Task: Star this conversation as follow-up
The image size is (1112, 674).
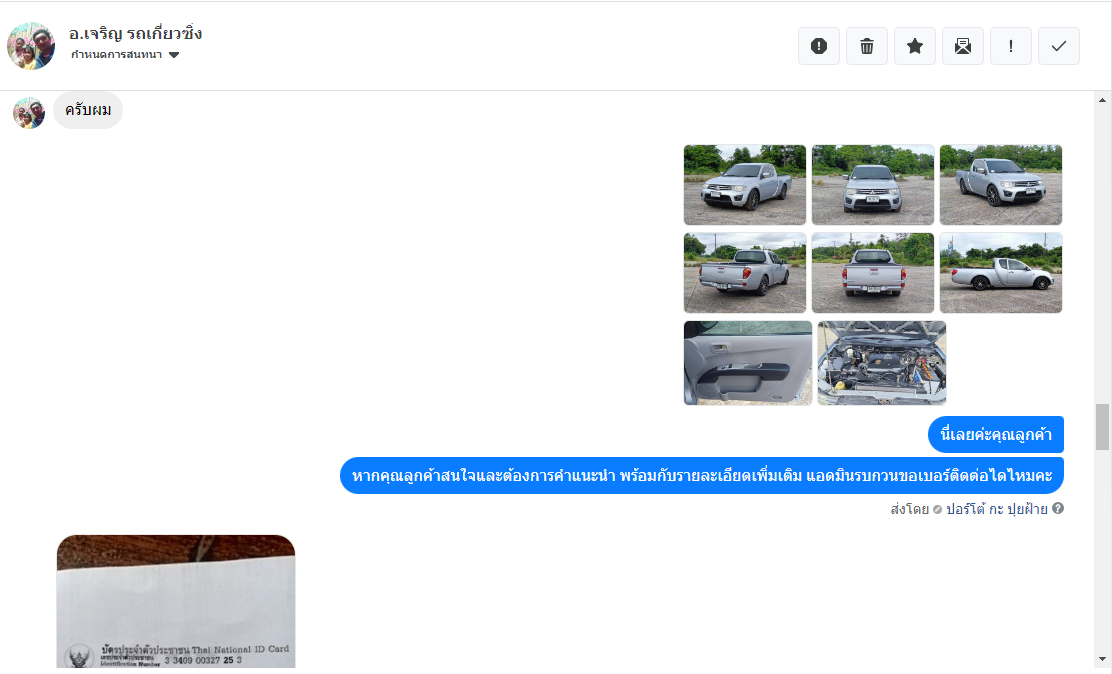Action: pos(915,46)
